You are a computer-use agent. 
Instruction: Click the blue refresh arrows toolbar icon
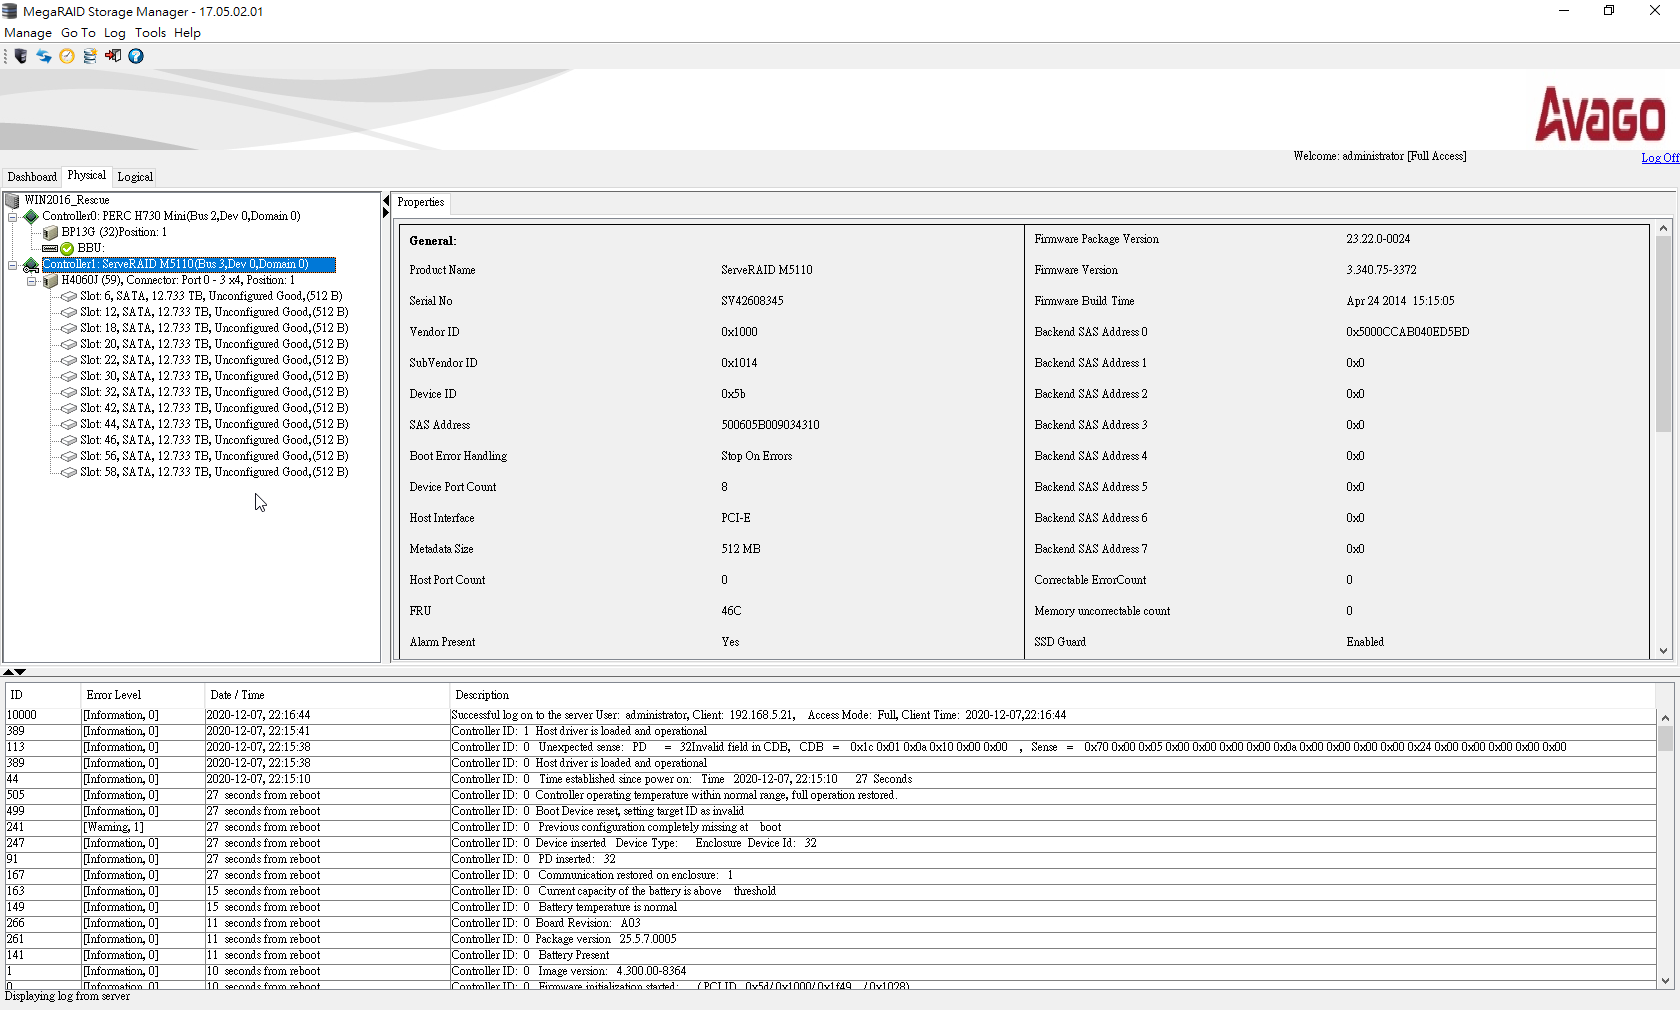coord(44,56)
